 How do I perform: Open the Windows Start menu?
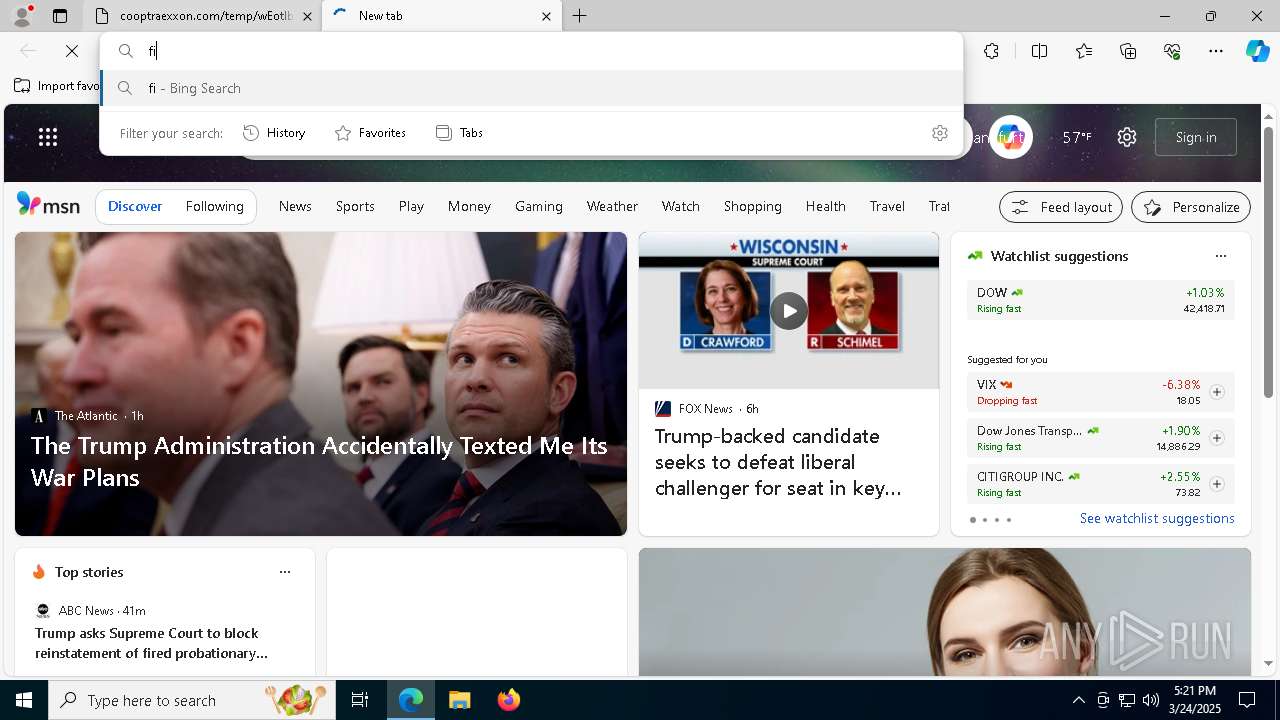click(x=24, y=700)
